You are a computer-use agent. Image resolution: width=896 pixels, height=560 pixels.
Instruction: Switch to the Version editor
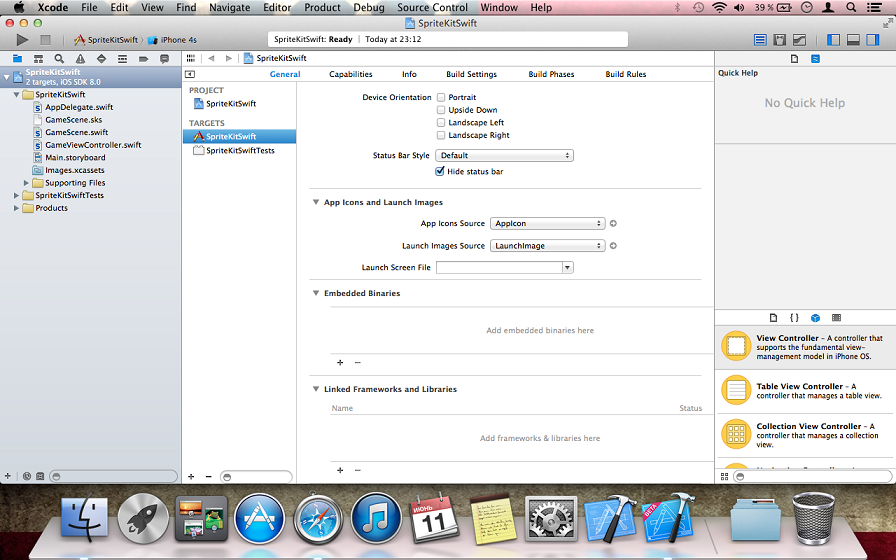pos(799,39)
